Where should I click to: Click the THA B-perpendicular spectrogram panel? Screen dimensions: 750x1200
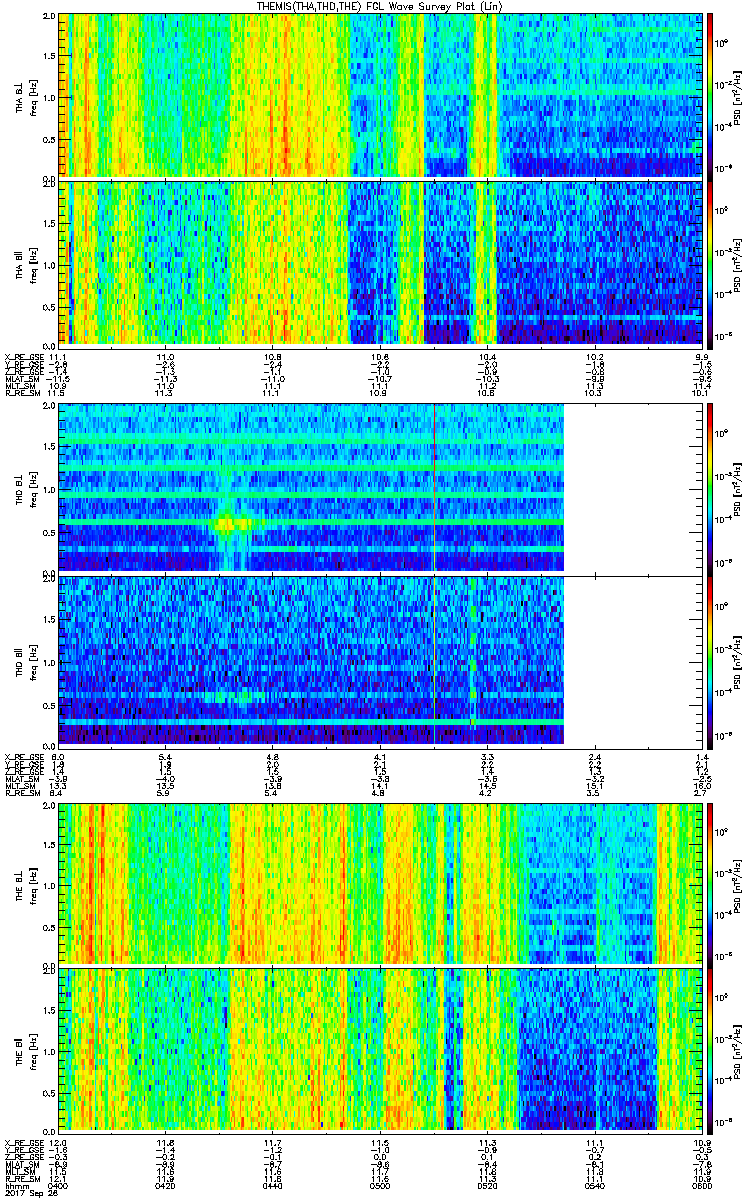tap(380, 95)
